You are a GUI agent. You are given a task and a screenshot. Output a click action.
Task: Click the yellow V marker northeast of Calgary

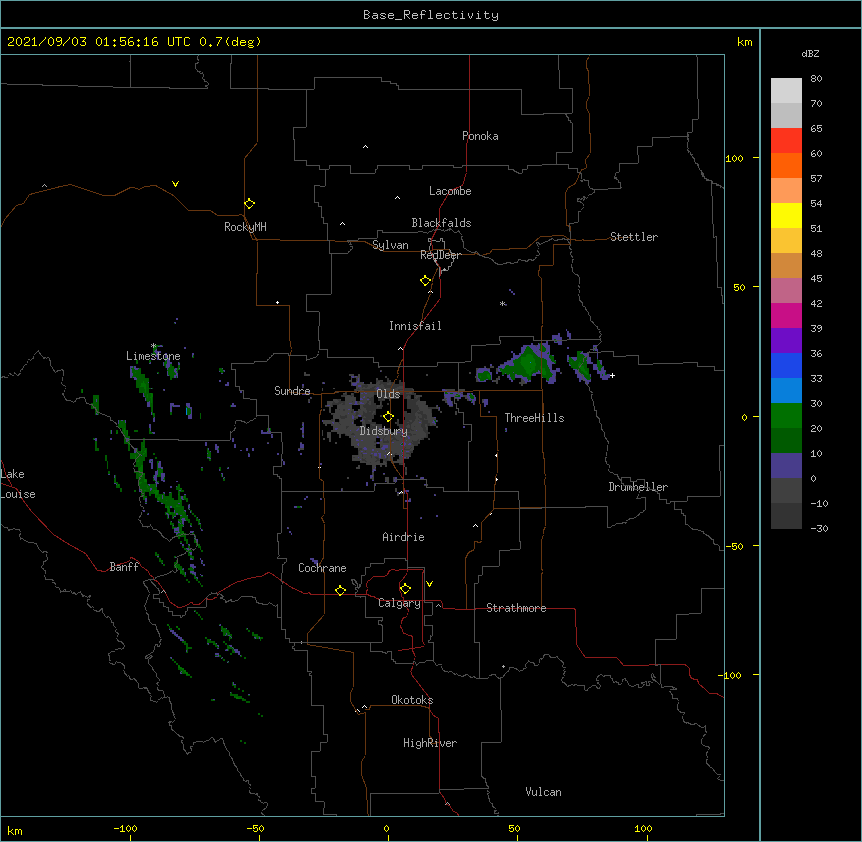click(x=429, y=584)
